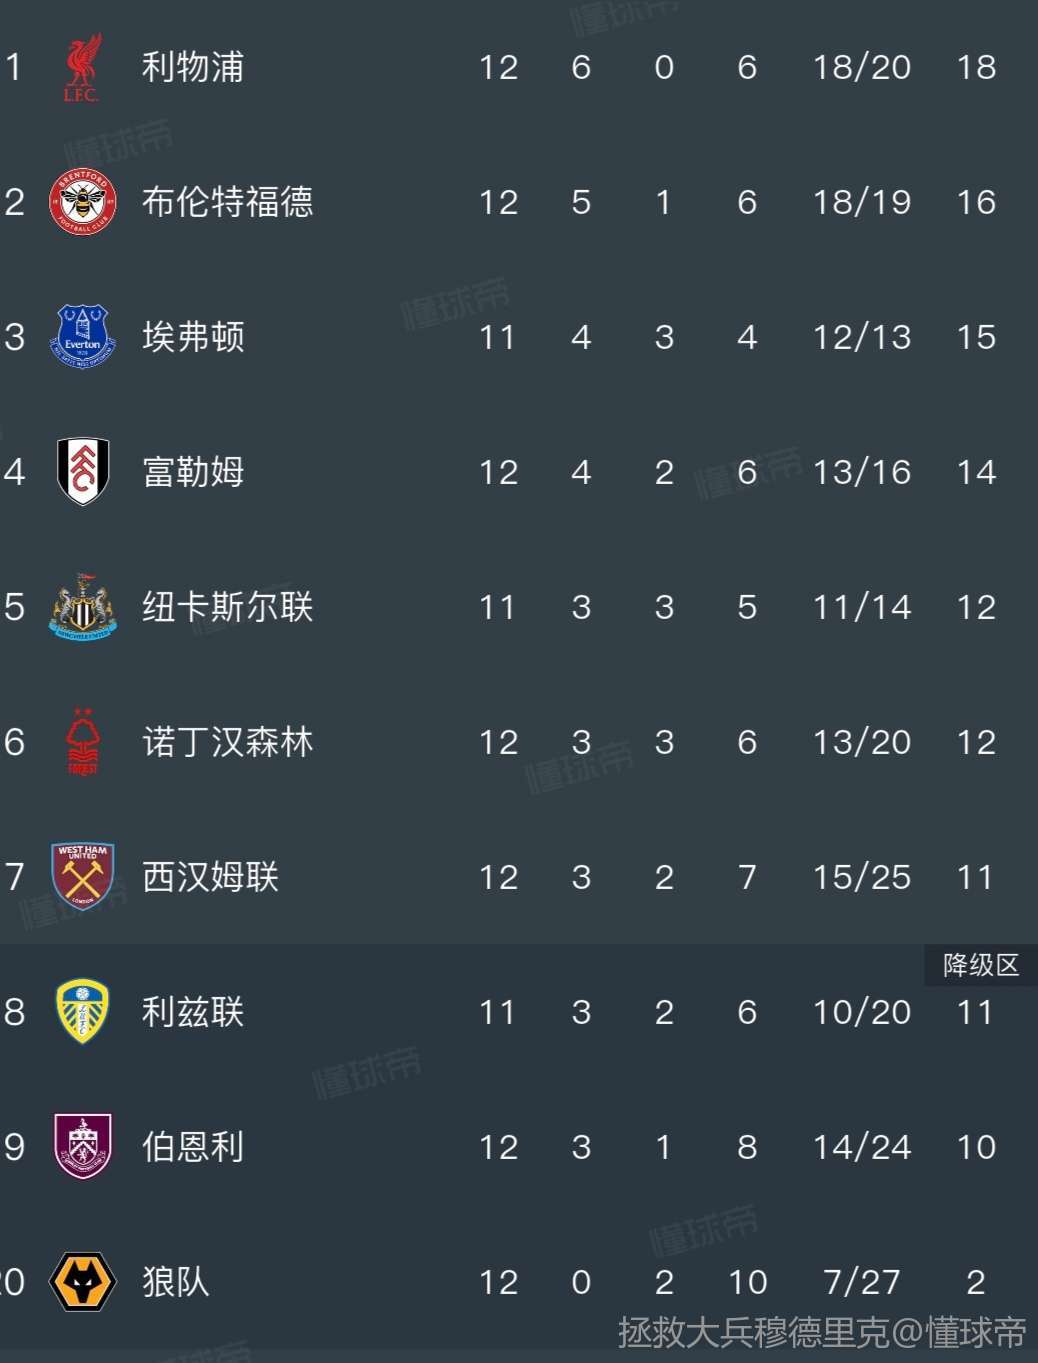Tap team name 狼队

point(175,1282)
